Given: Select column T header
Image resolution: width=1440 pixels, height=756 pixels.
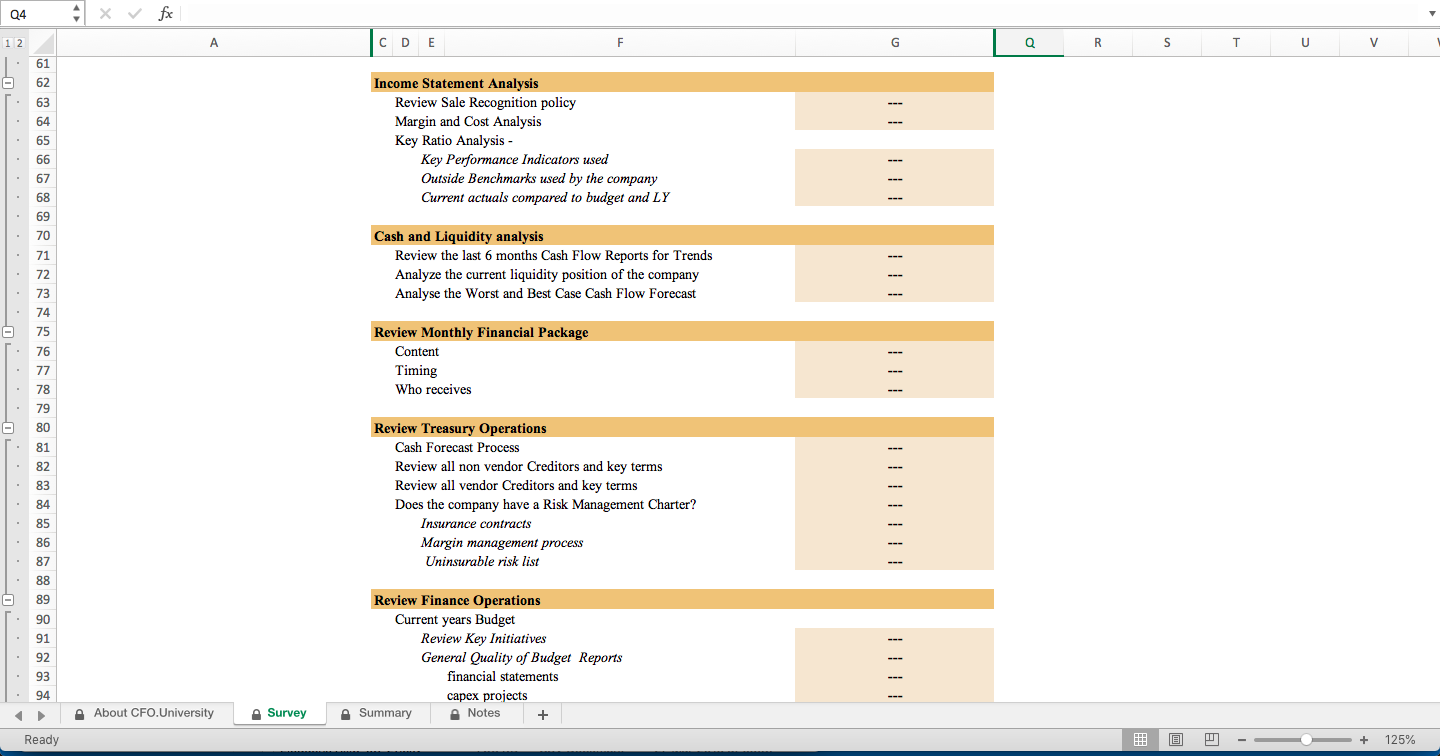Looking at the screenshot, I should [1236, 42].
